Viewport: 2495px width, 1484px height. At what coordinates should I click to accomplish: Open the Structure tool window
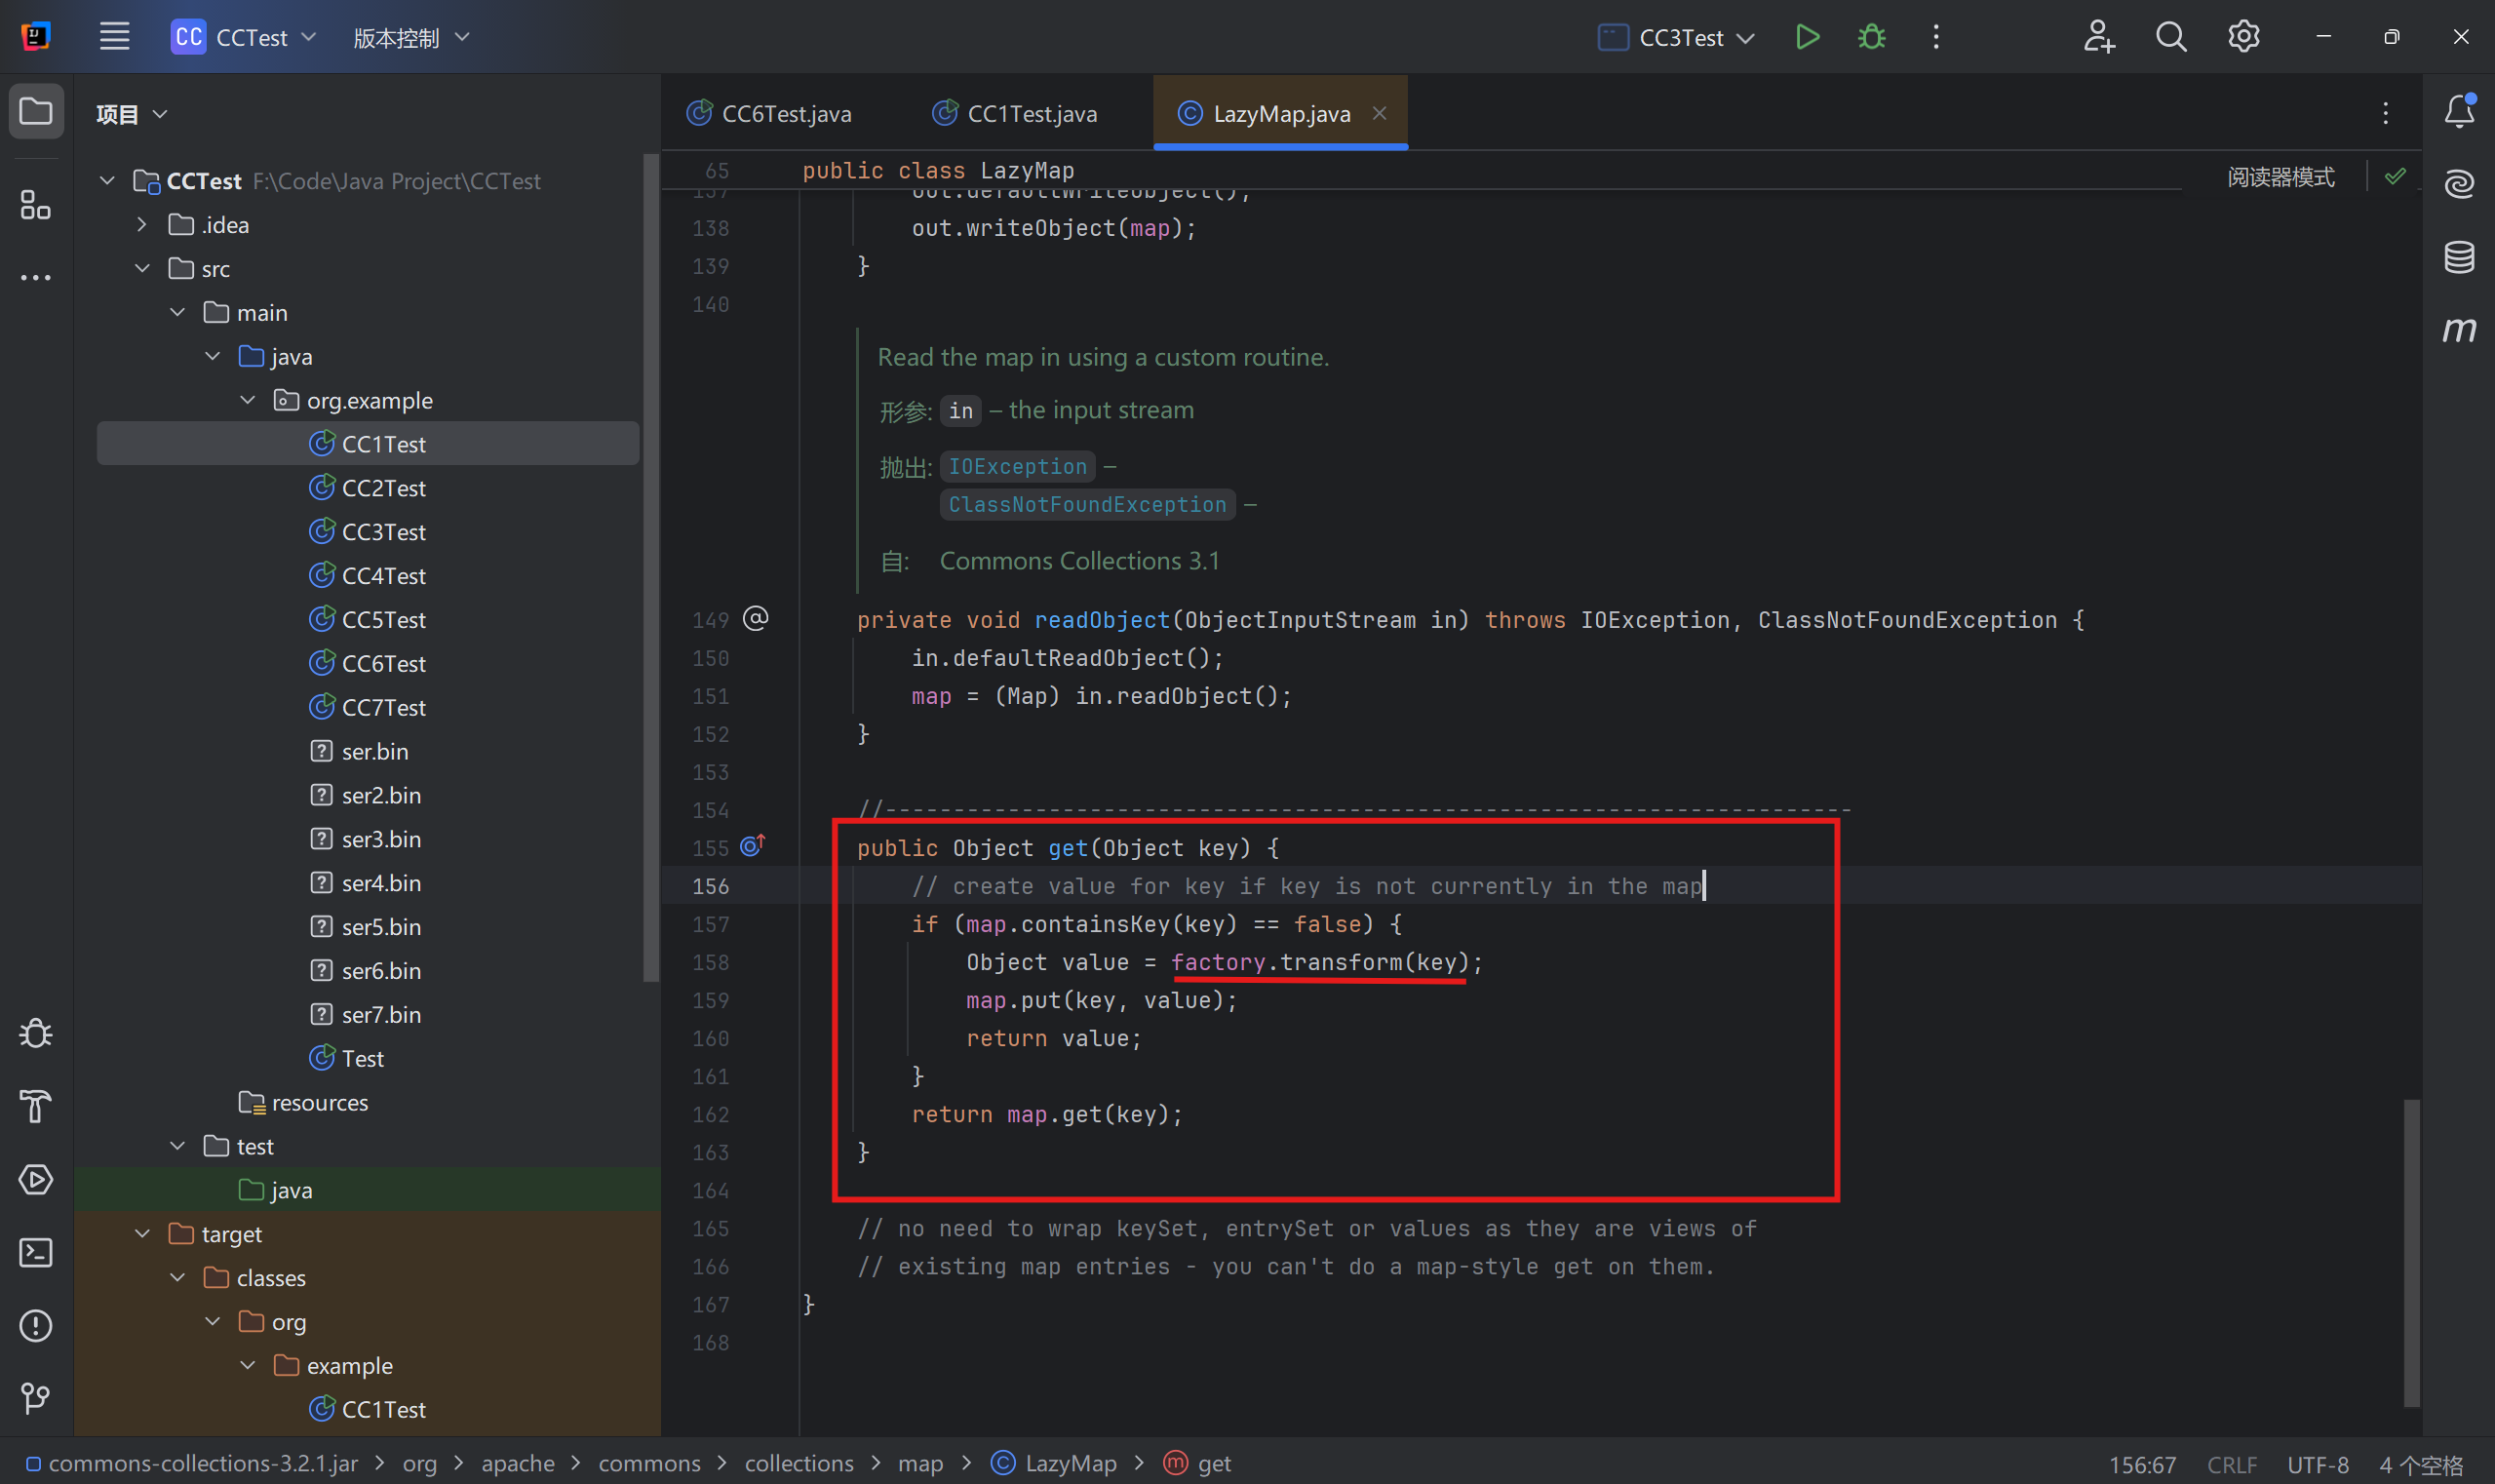(x=36, y=205)
